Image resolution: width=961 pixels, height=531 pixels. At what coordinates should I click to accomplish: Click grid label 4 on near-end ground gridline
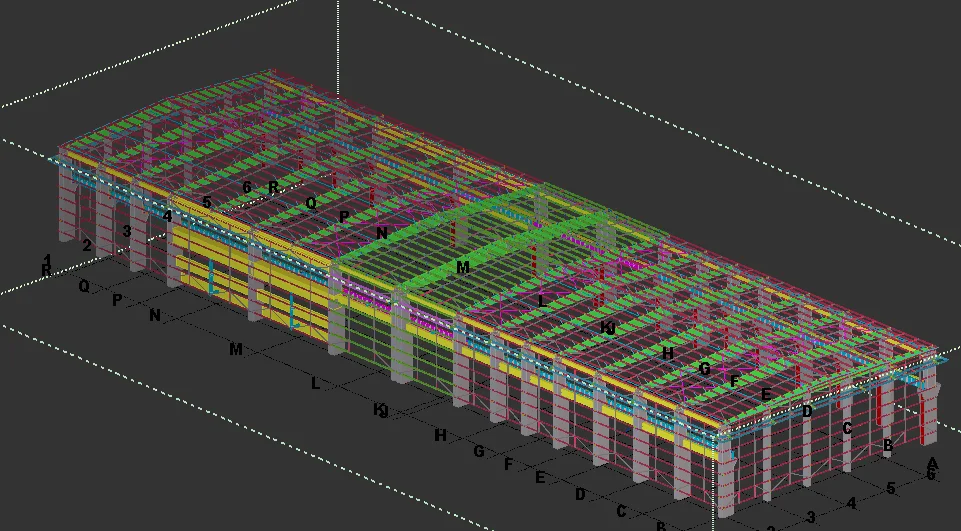pos(851,503)
